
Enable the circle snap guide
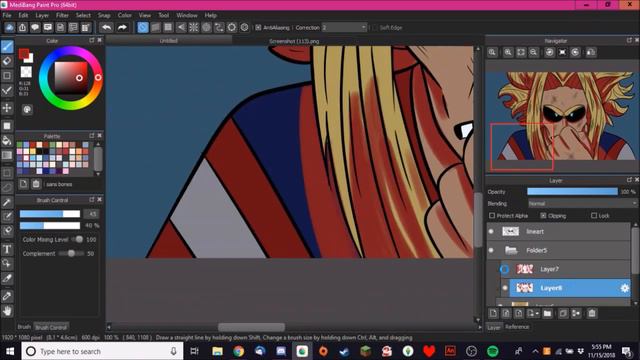pyautogui.click(x=207, y=27)
